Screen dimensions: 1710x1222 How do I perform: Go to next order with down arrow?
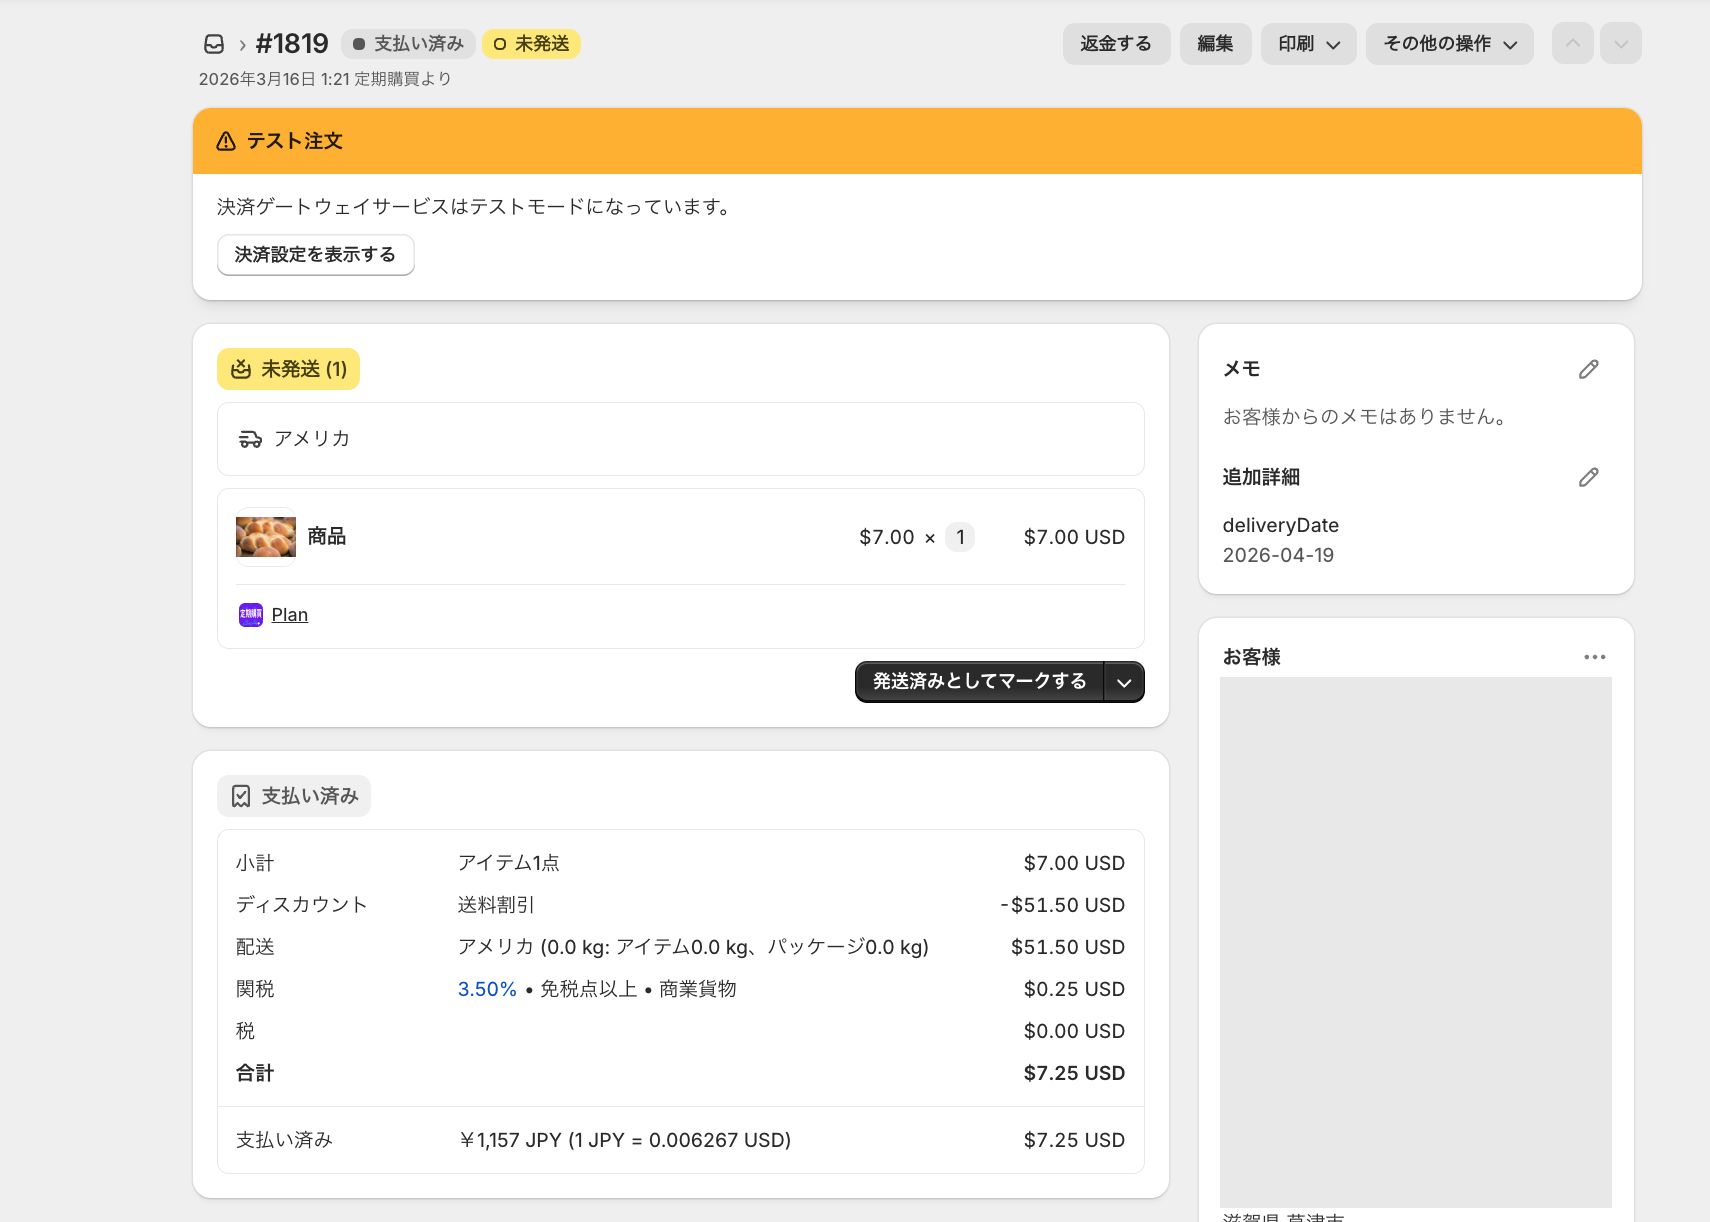1620,44
